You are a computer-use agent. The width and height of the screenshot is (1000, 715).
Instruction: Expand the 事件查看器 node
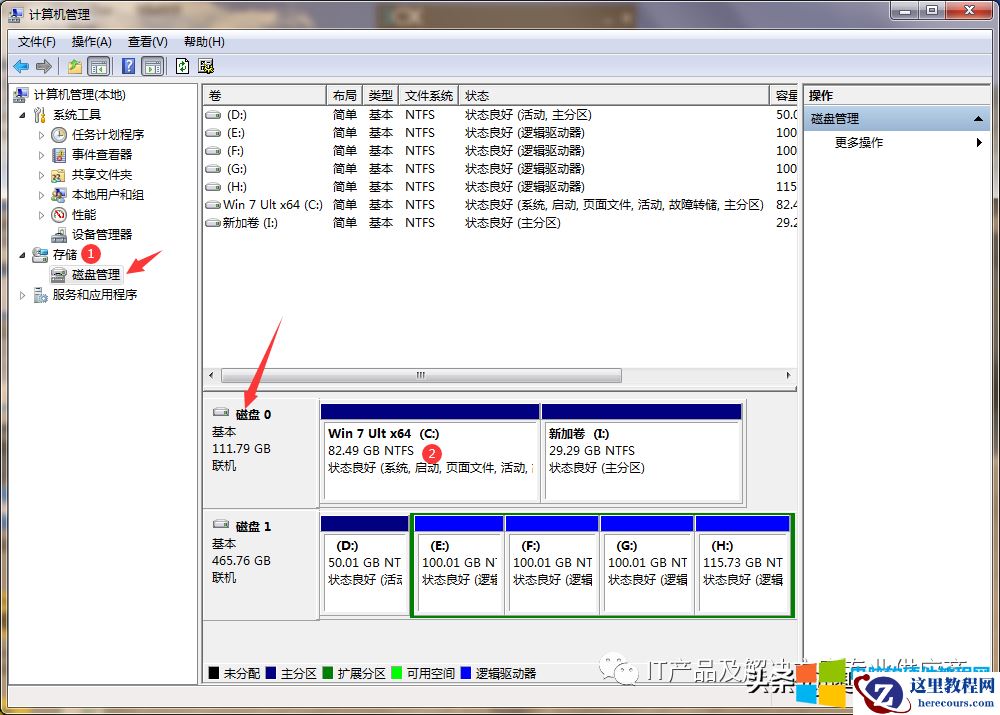tap(41, 155)
